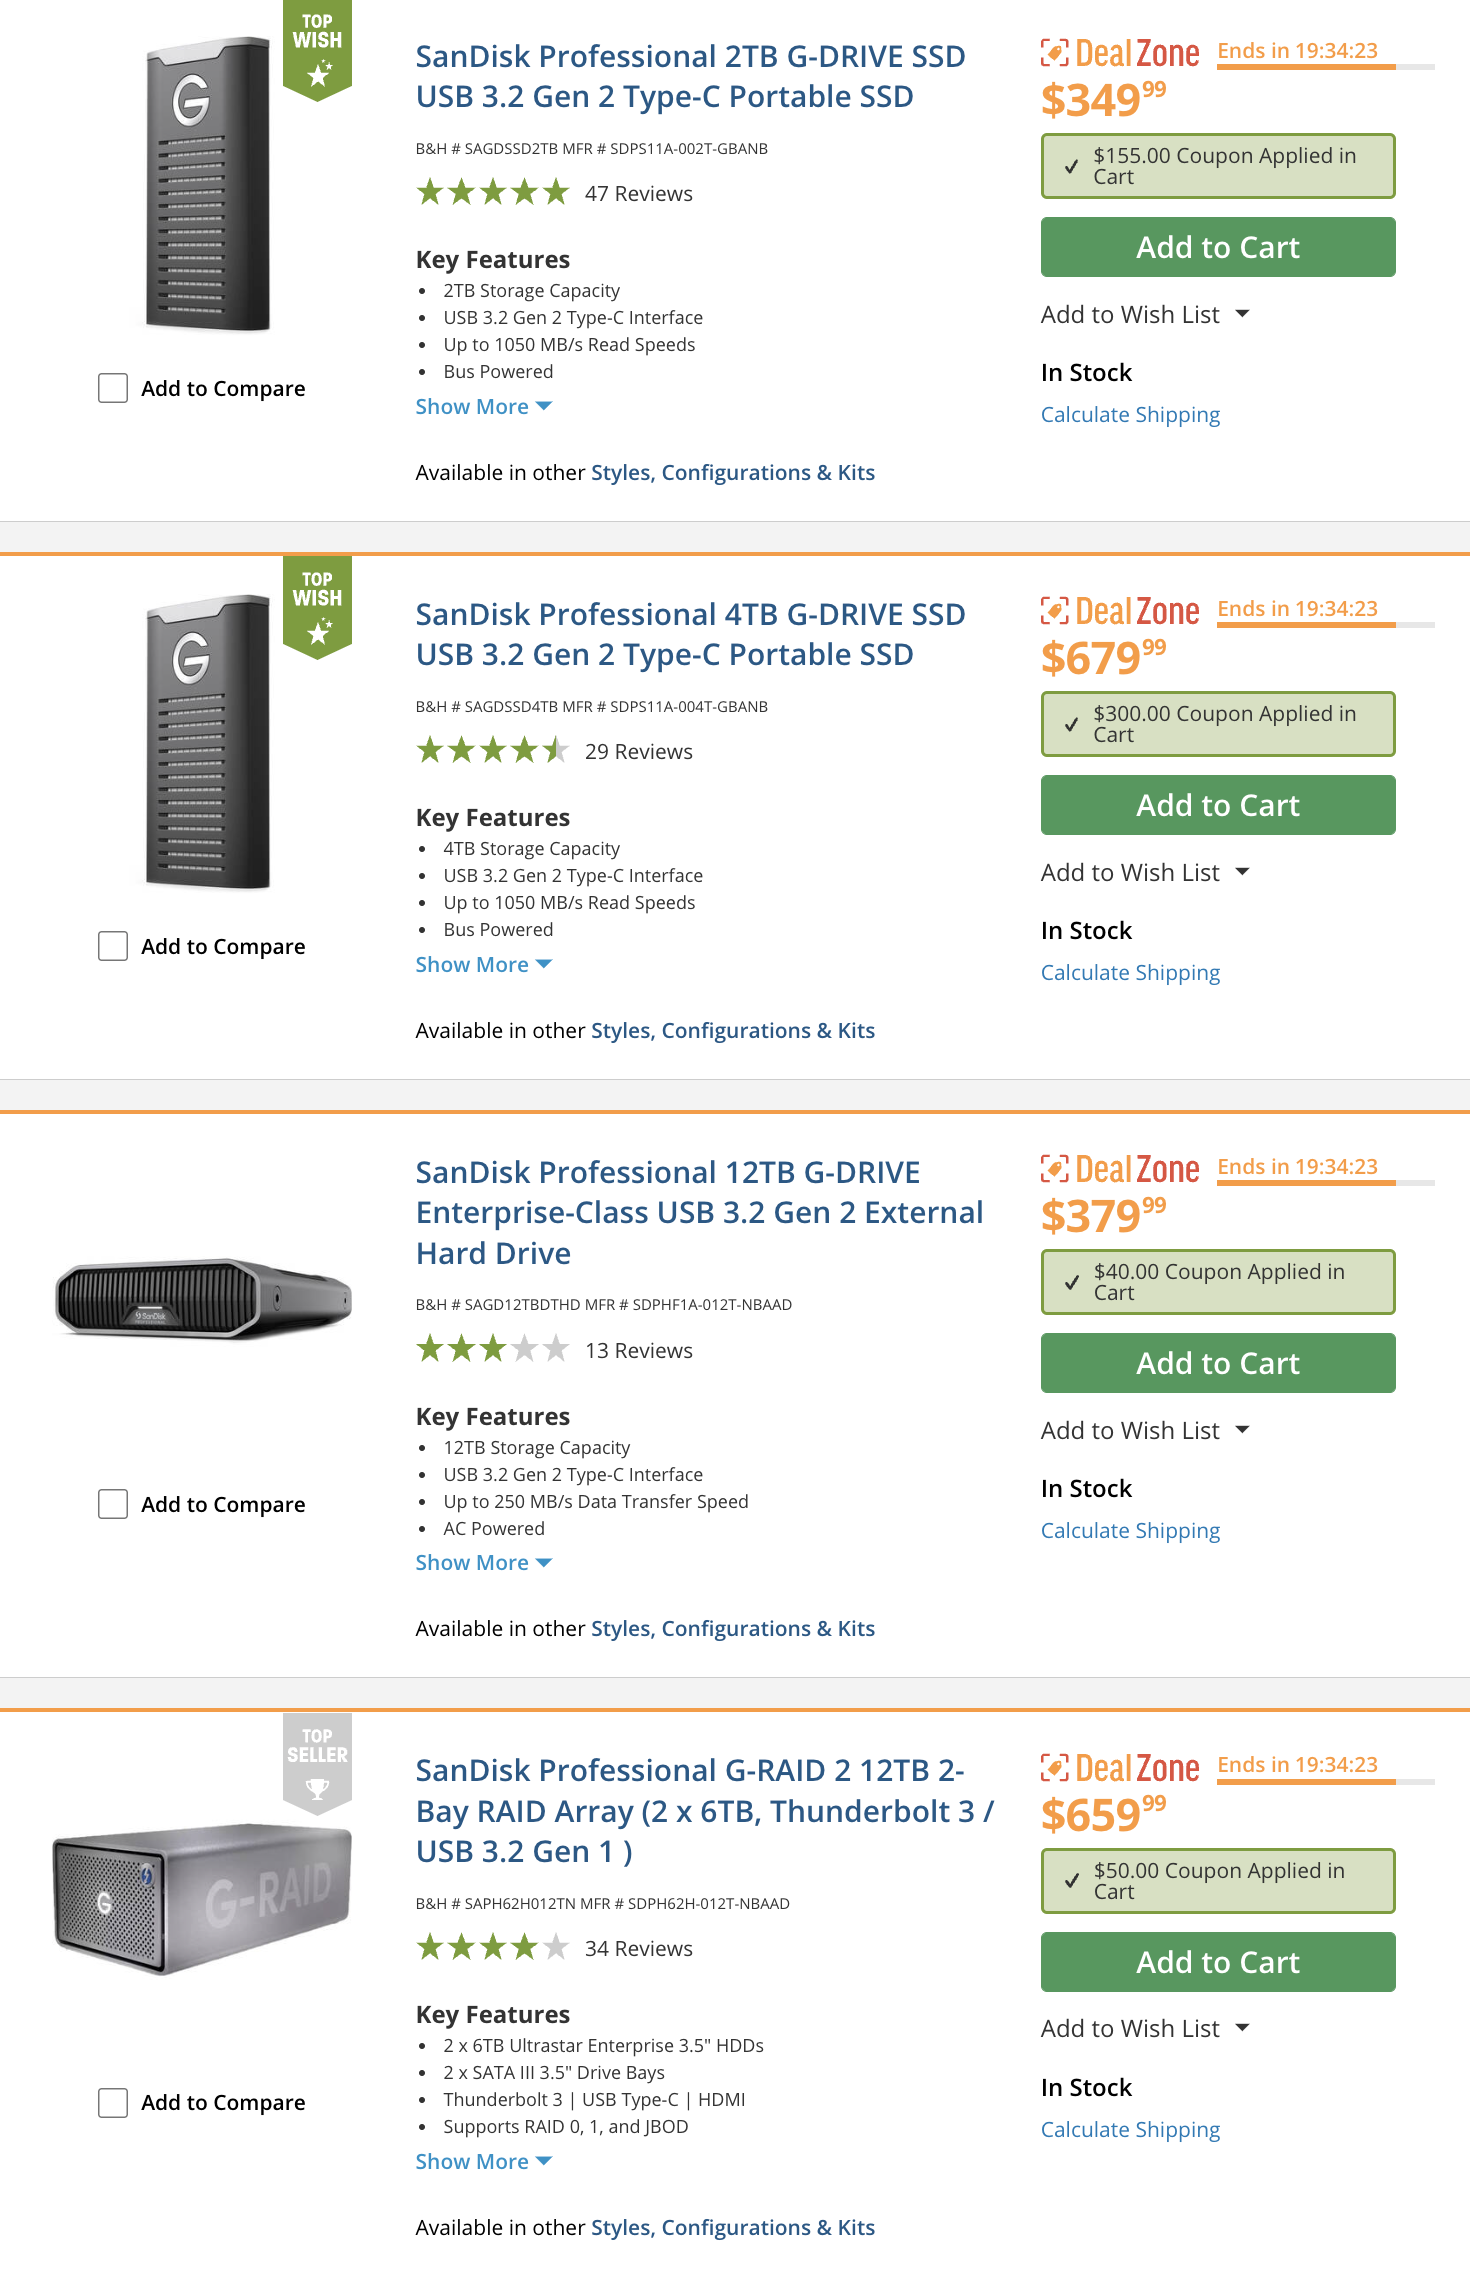This screenshot has height=2272, width=1470.
Task: Click the star rating of the 4TB G-DRIVE SSD
Action: coord(492,751)
